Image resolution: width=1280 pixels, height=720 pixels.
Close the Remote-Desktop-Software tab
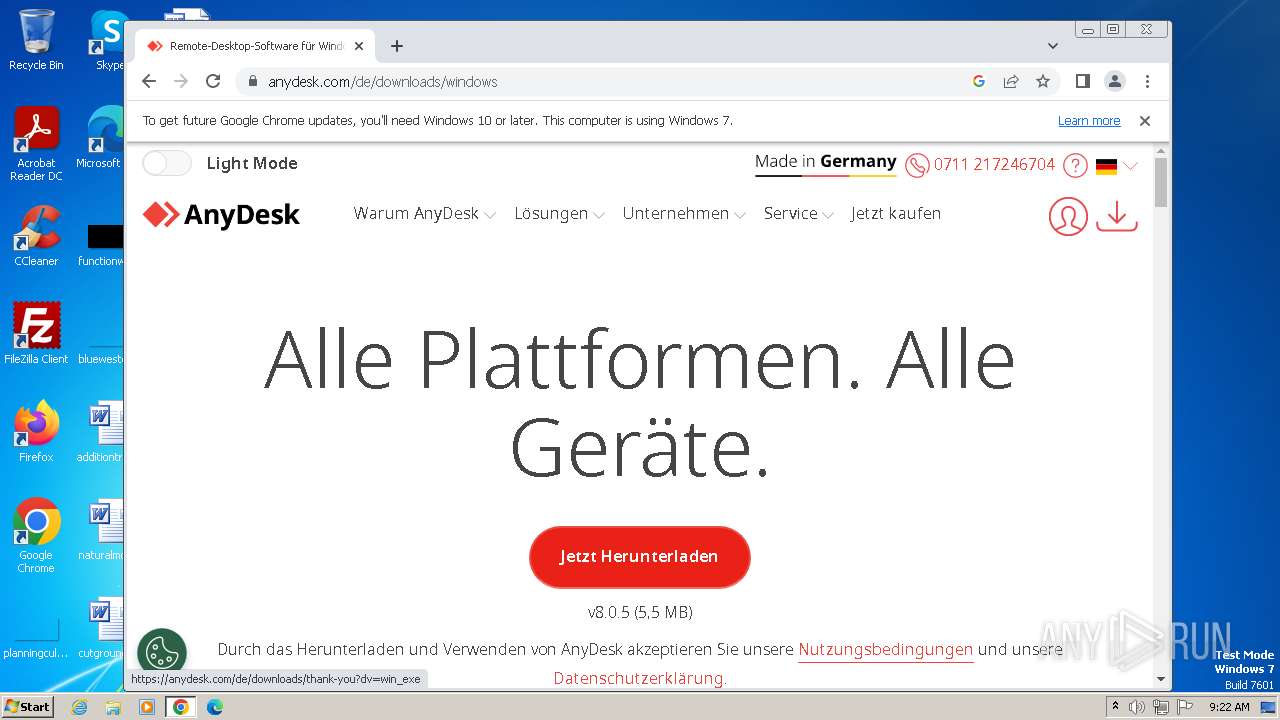pyautogui.click(x=359, y=46)
